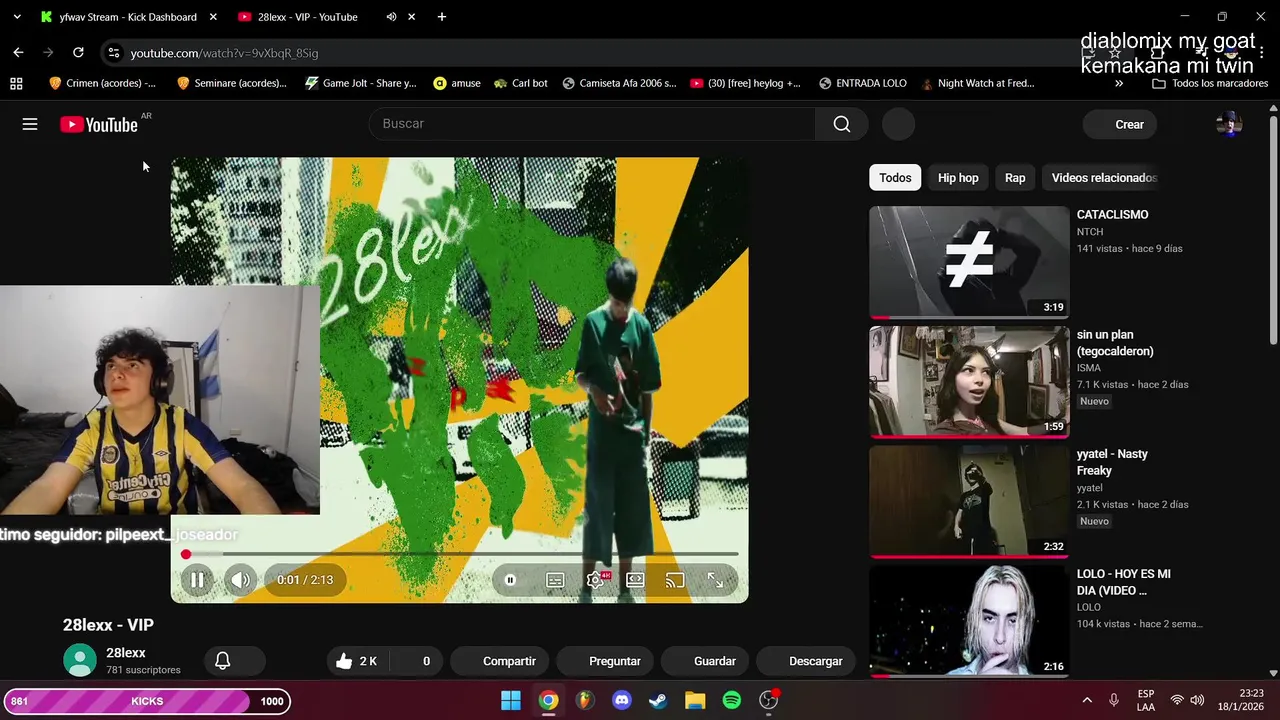Image resolution: width=1280 pixels, height=720 pixels.
Task: Close the Kick Dashboard tab
Action: tap(213, 17)
